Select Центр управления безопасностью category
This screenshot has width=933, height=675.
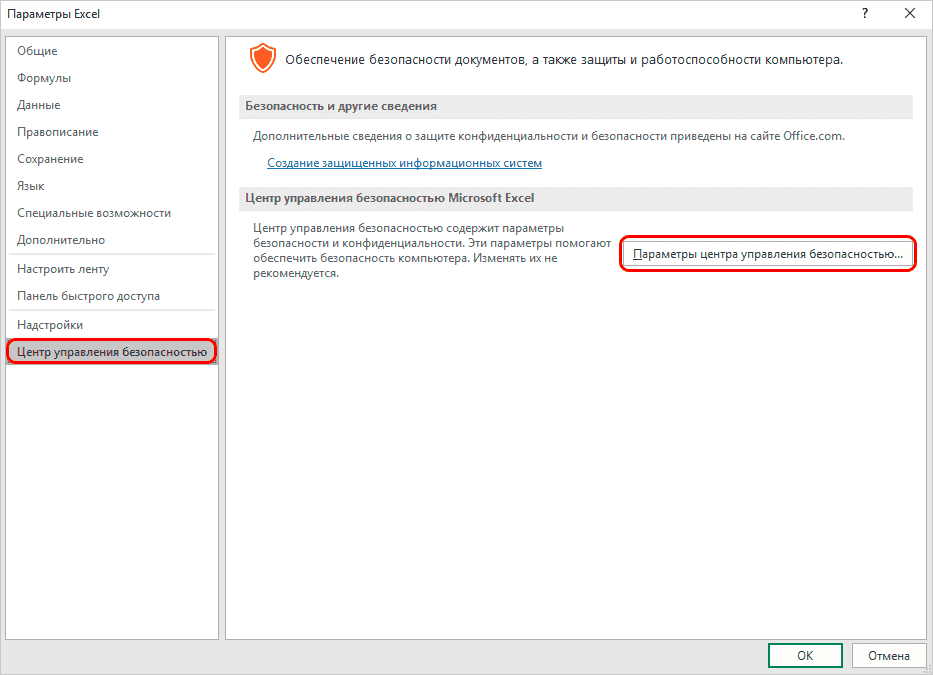tap(112, 352)
